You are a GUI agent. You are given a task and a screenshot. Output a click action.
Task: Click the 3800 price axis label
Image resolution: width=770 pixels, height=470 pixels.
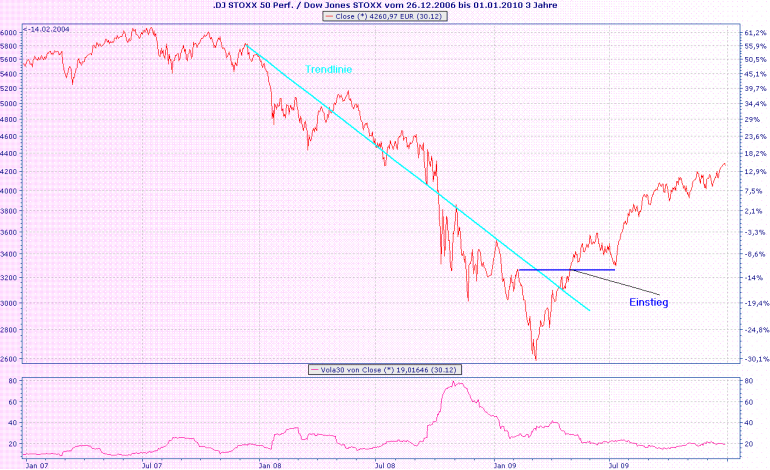(8, 211)
